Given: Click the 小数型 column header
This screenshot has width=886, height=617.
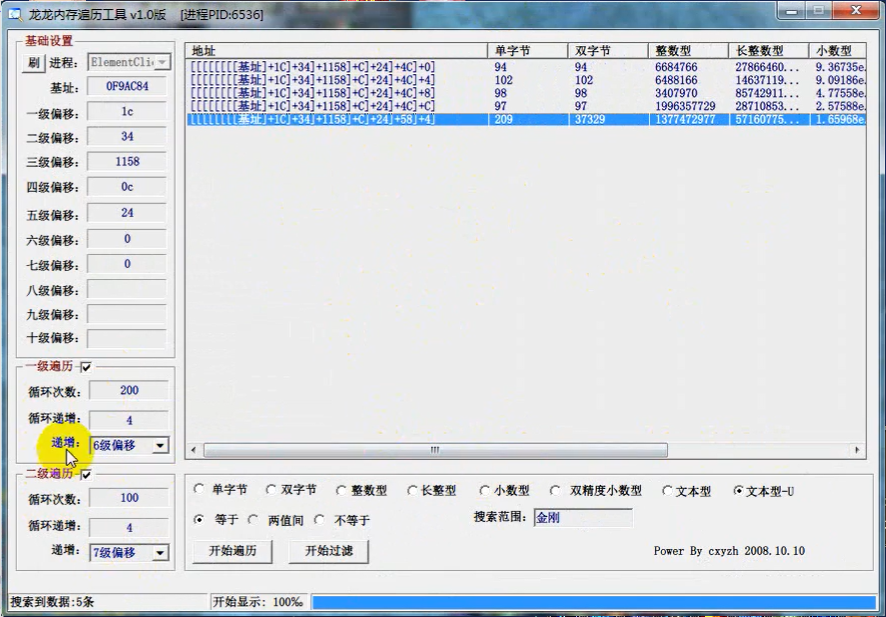Looking at the screenshot, I should point(837,50).
